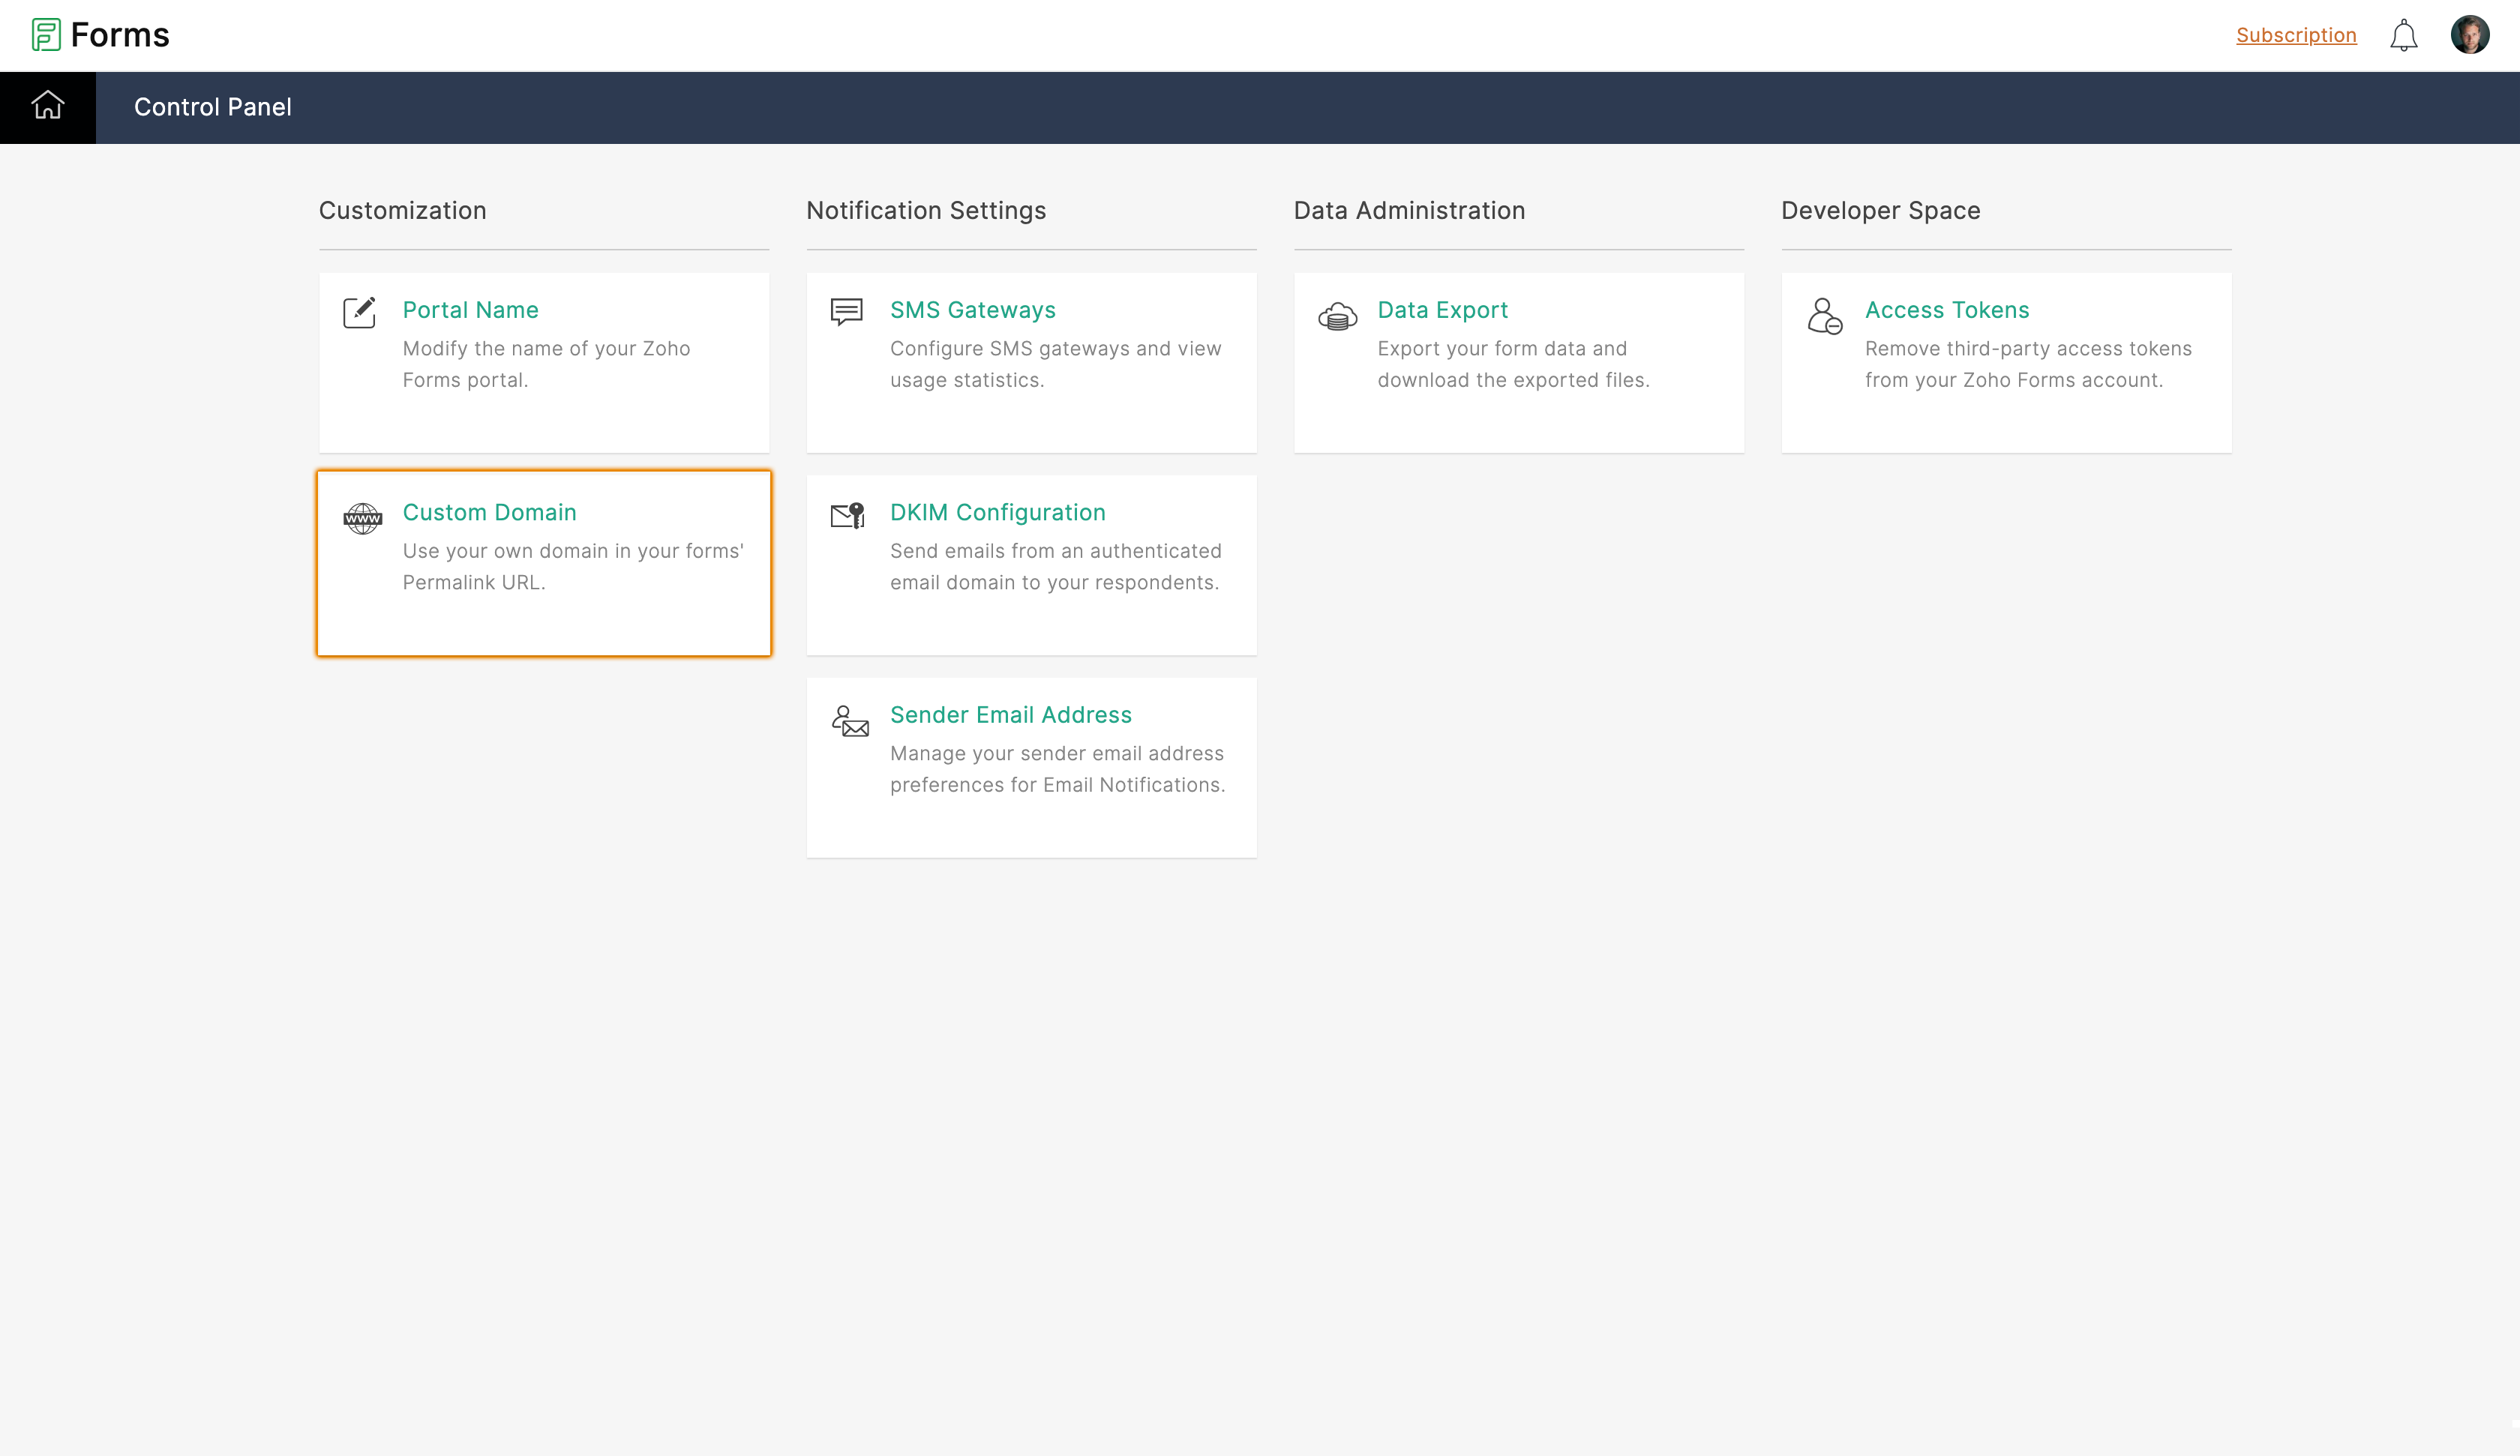2520x1456 pixels.
Task: Open the Subscription link
Action: [2295, 35]
